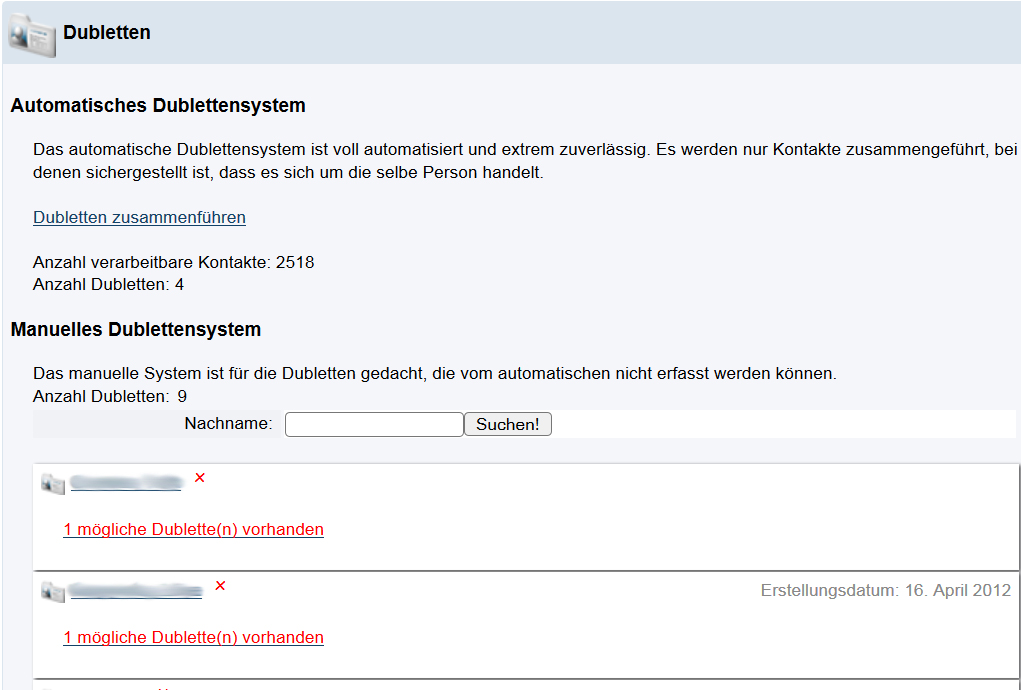Click the 'Manuelles Dublettensystem' heading

[x=136, y=329]
